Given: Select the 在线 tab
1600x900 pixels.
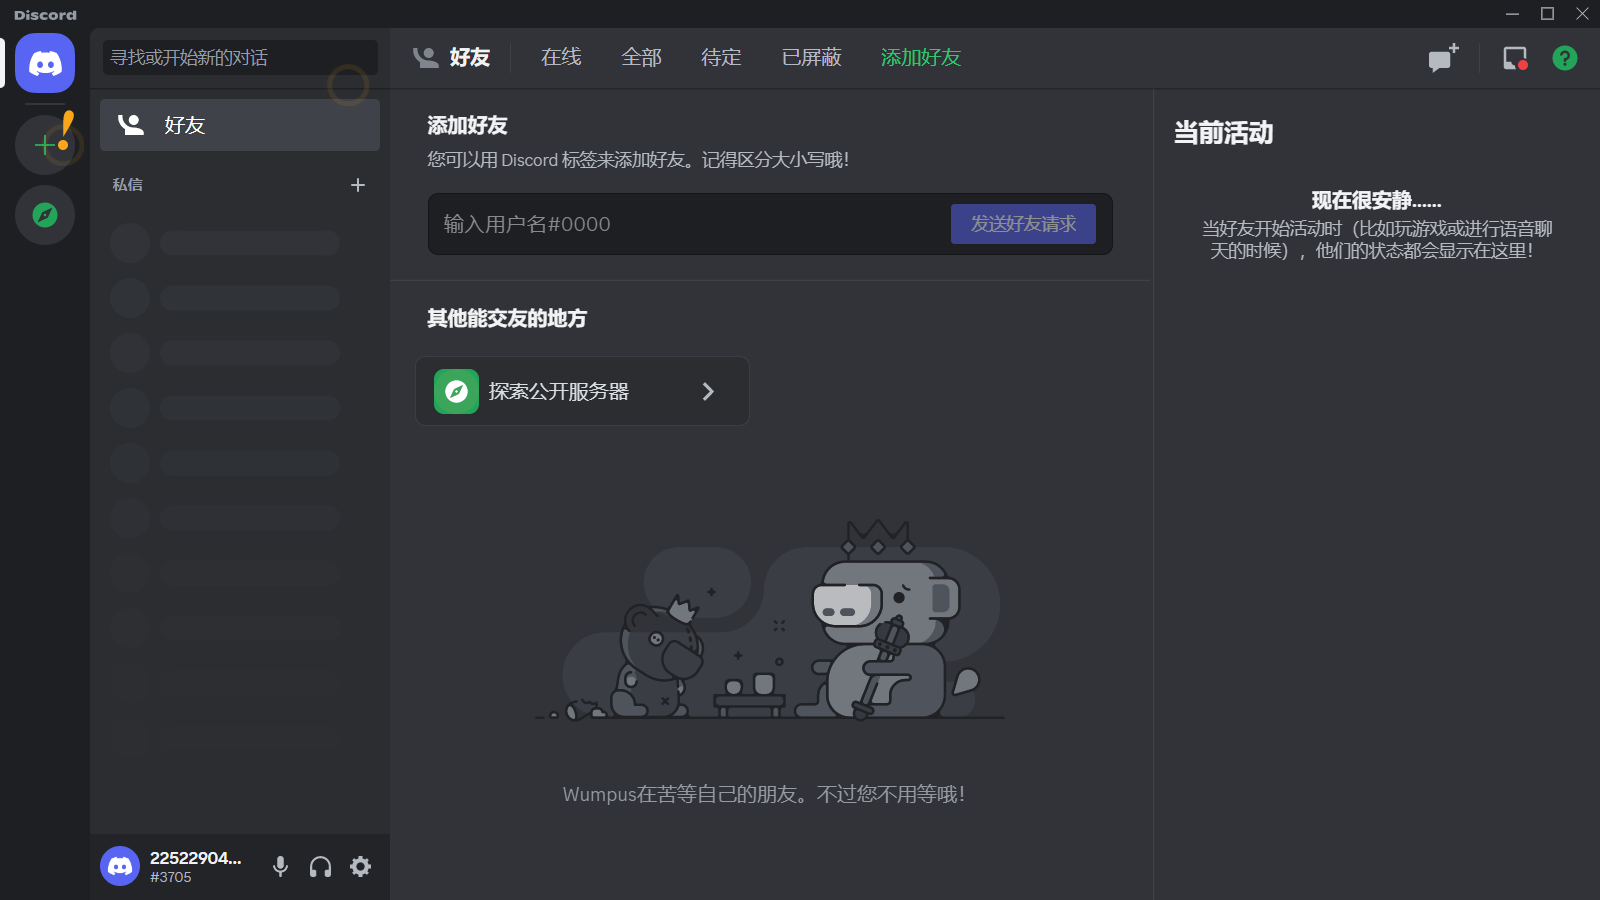Looking at the screenshot, I should pyautogui.click(x=561, y=57).
